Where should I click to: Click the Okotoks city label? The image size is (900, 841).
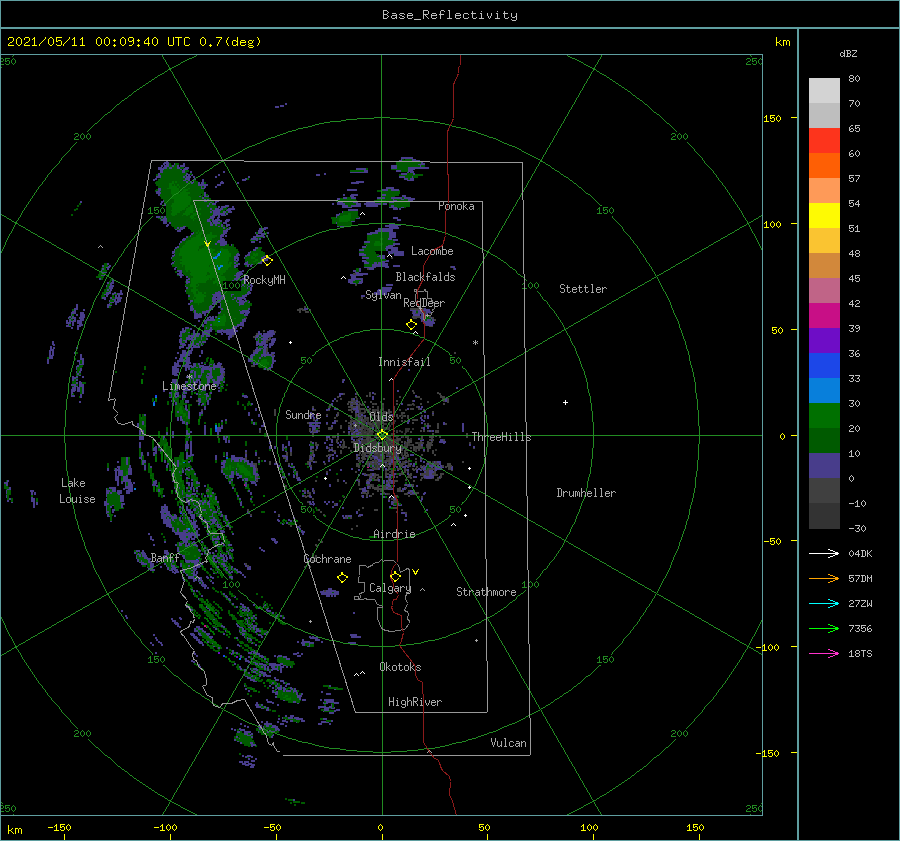point(400,667)
